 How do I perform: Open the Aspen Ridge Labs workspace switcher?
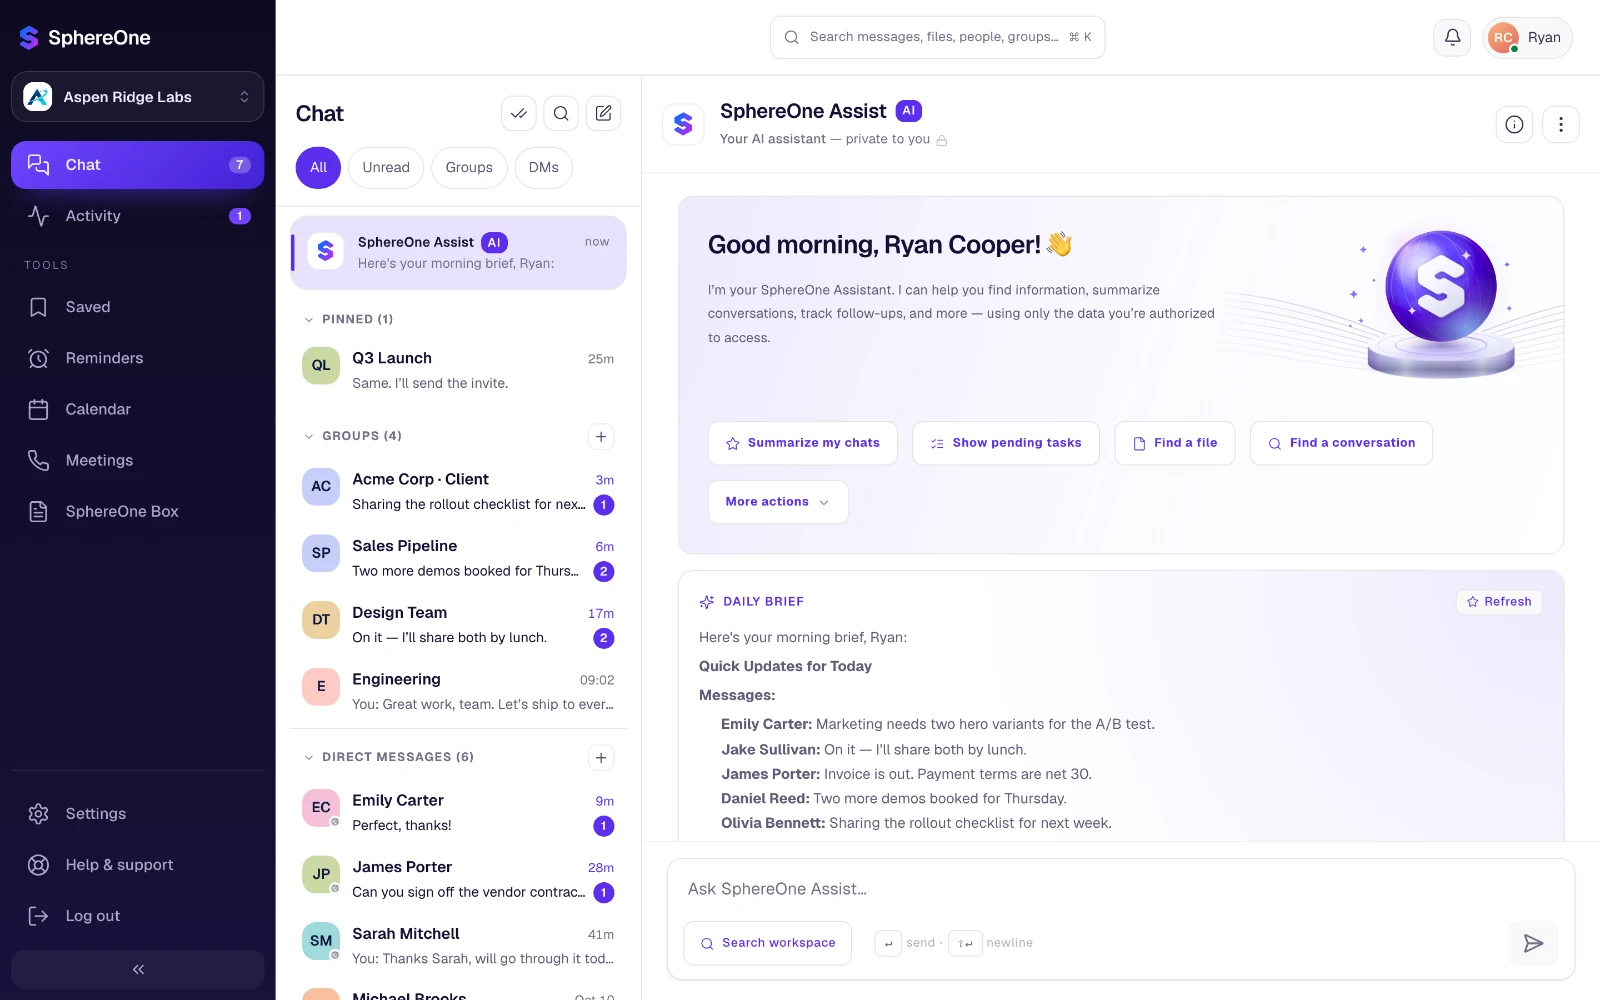tap(138, 97)
